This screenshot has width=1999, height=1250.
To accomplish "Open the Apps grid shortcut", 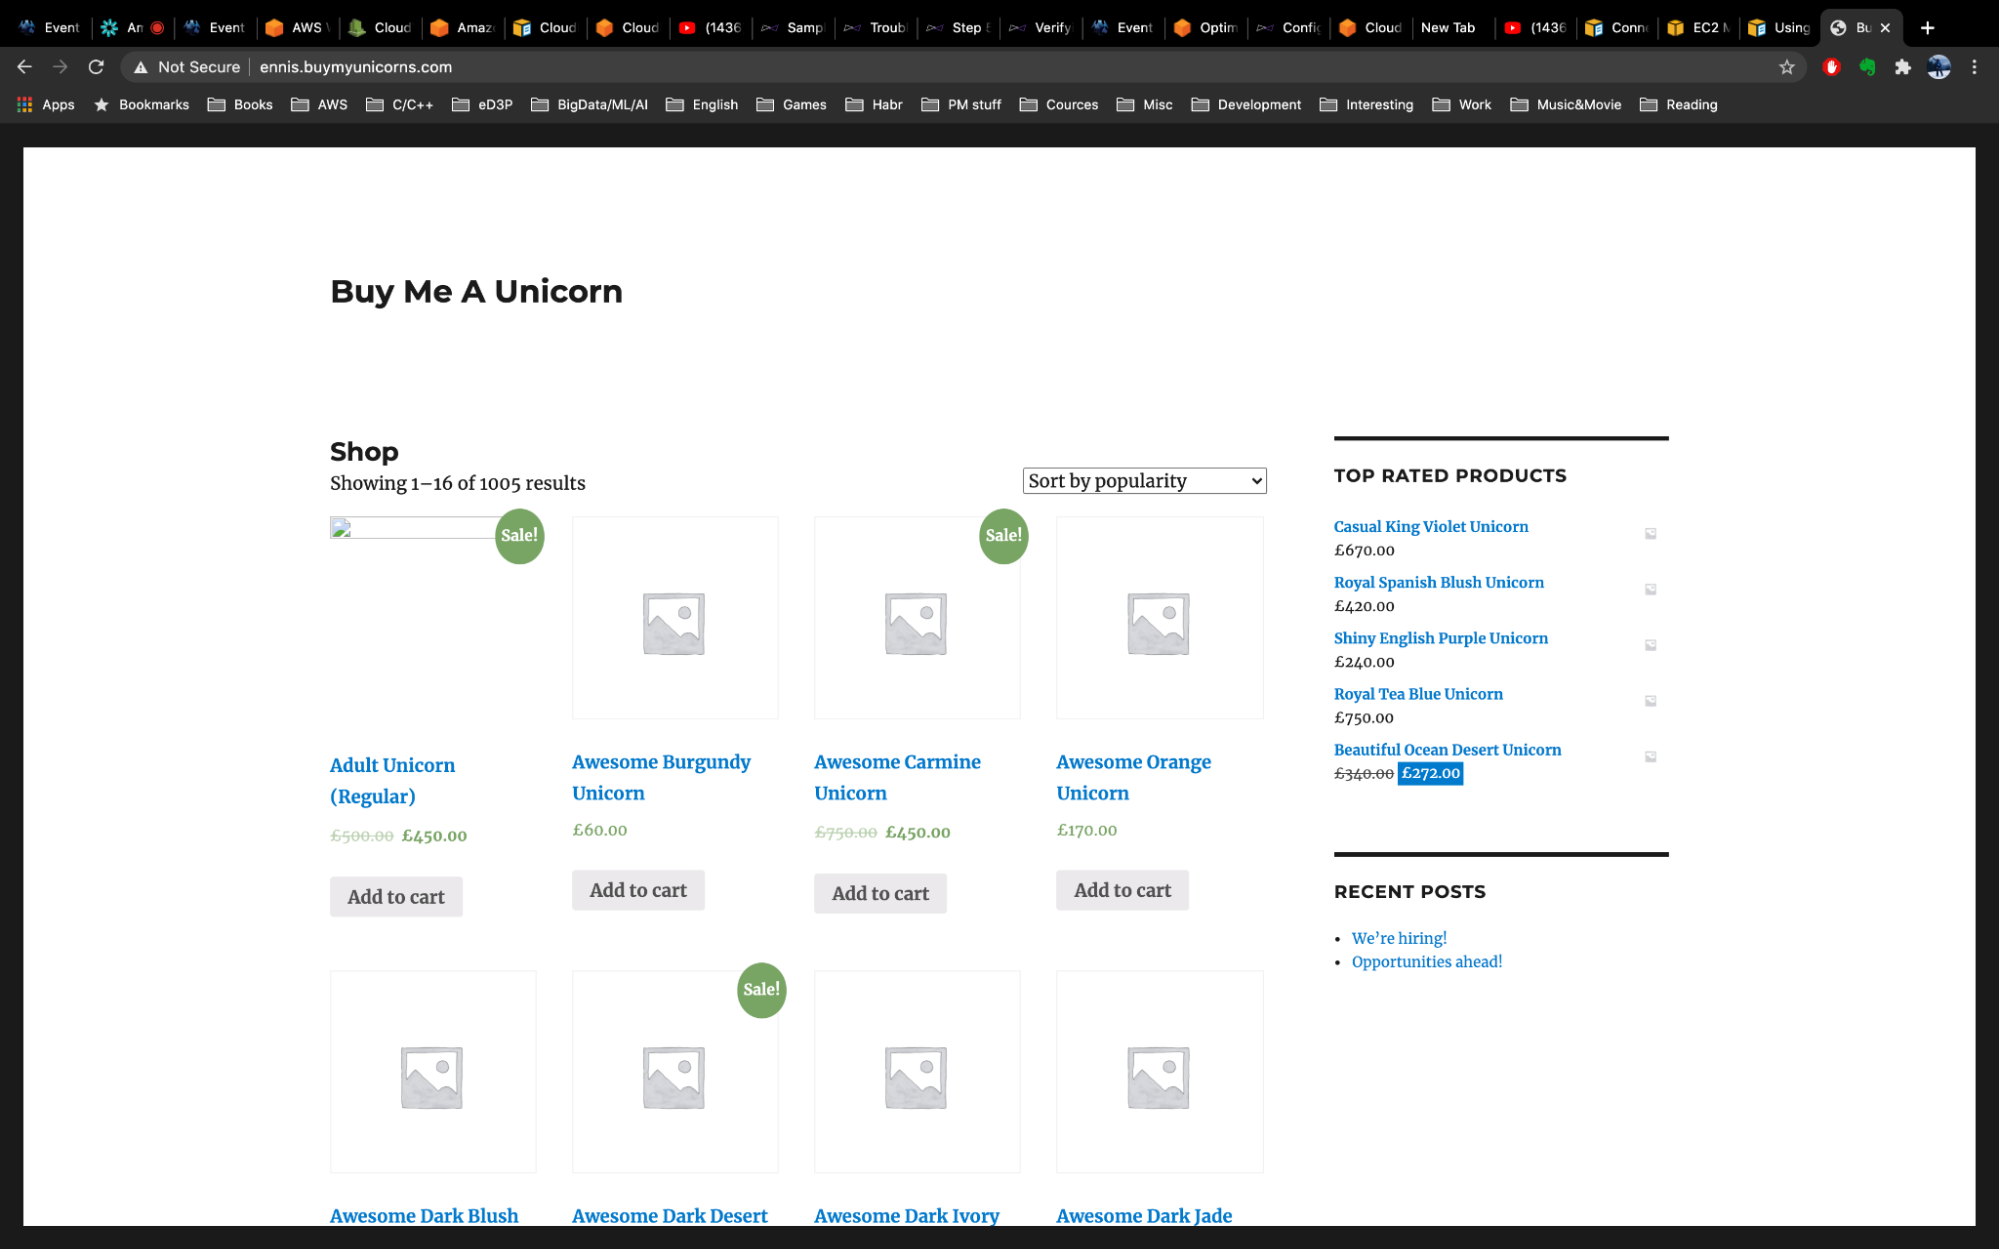I will point(46,105).
